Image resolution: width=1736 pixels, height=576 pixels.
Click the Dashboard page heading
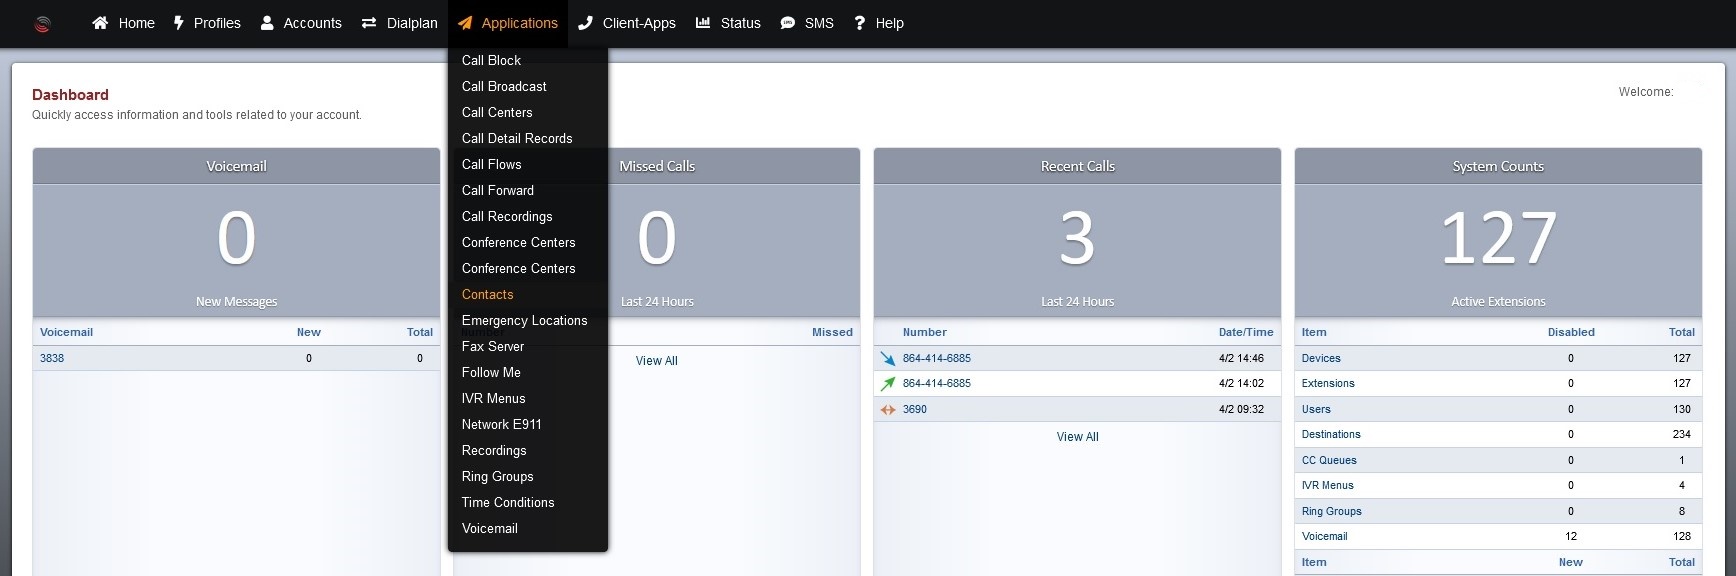pos(70,95)
